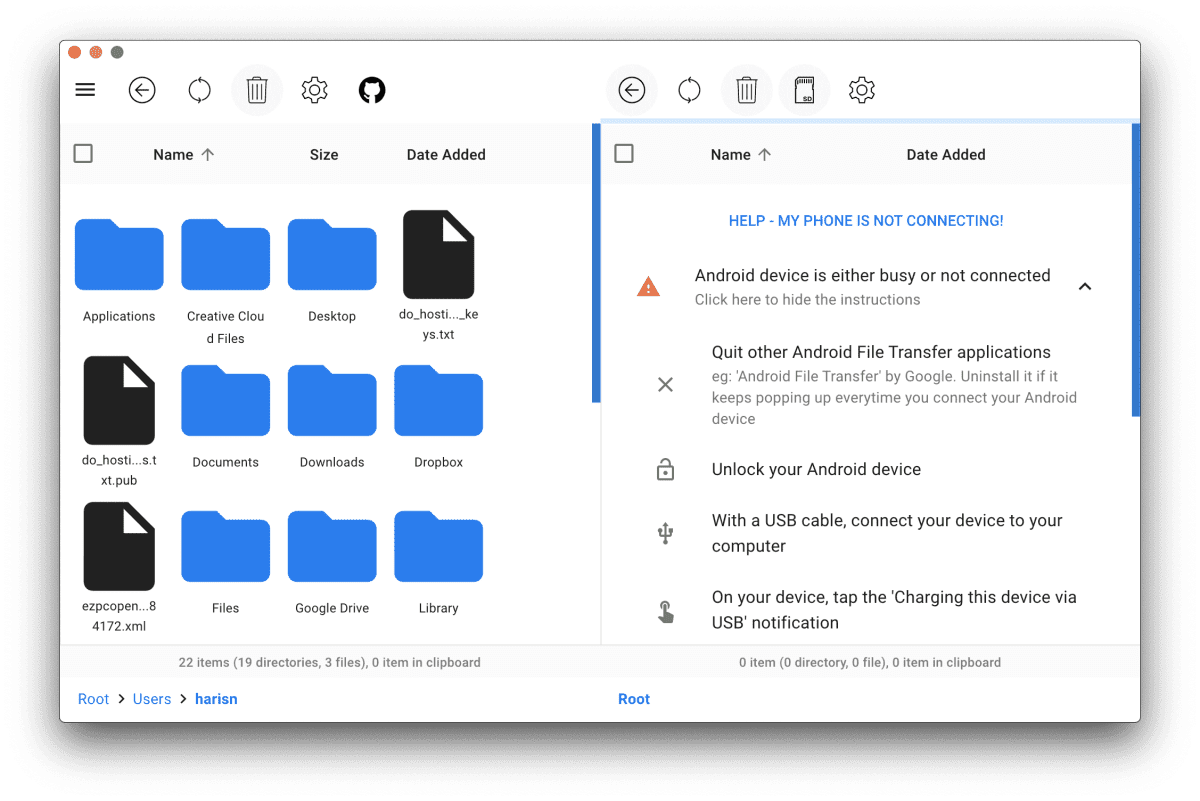Open settings from the device pane gear
This screenshot has width=1200, height=801.
[x=861, y=89]
